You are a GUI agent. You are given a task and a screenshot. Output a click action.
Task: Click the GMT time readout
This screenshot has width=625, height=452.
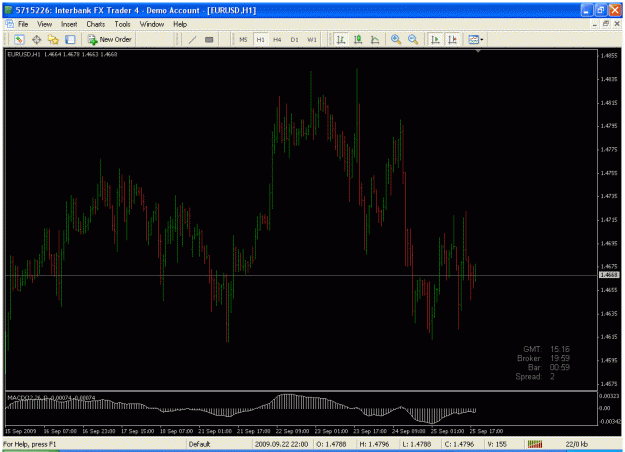coord(560,349)
